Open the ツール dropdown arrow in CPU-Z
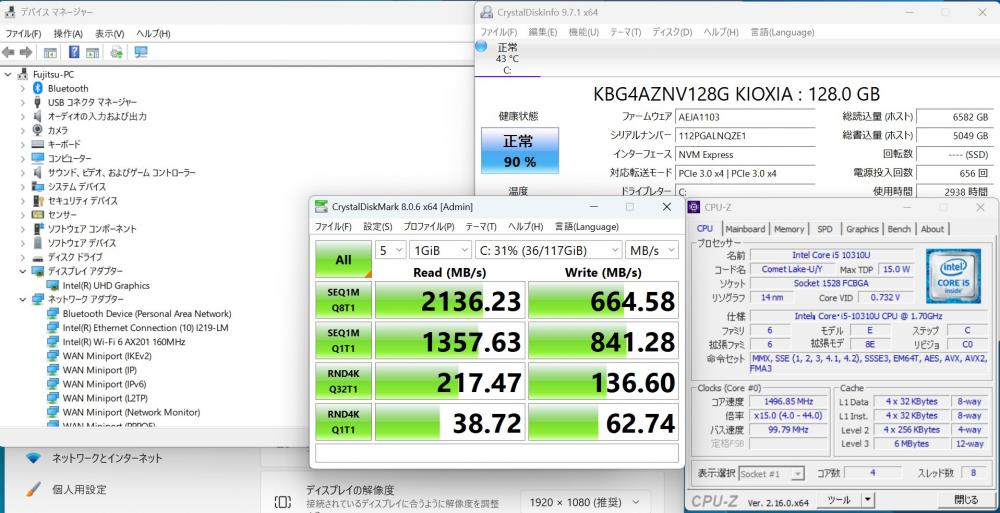Screen dimensions: 1000x513 [x=867, y=499]
